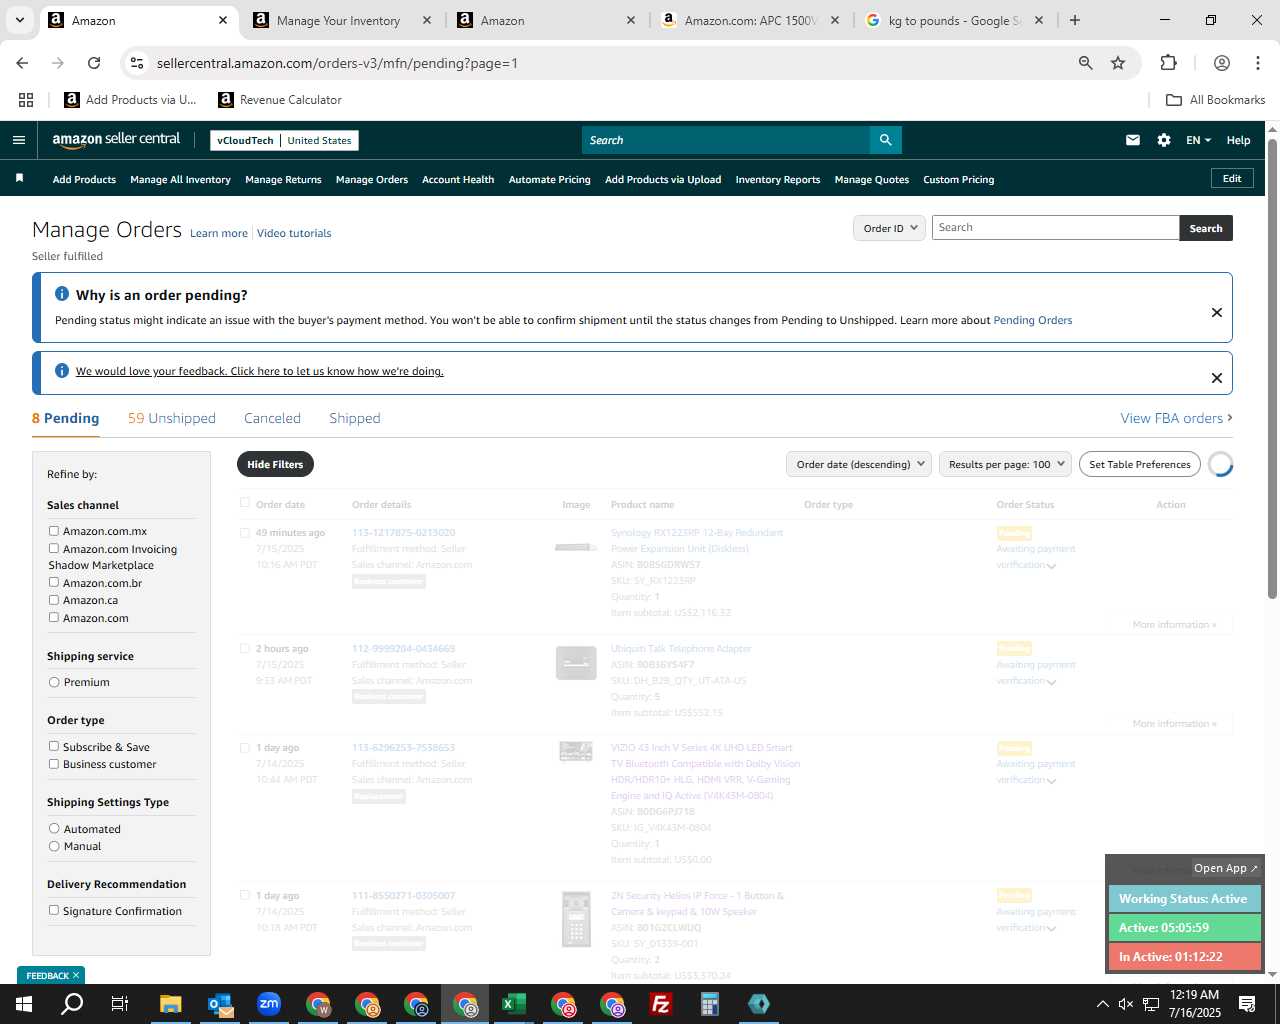Open the Chrome apps grid icon
Viewport: 1280px width, 1024px height.
(26, 100)
